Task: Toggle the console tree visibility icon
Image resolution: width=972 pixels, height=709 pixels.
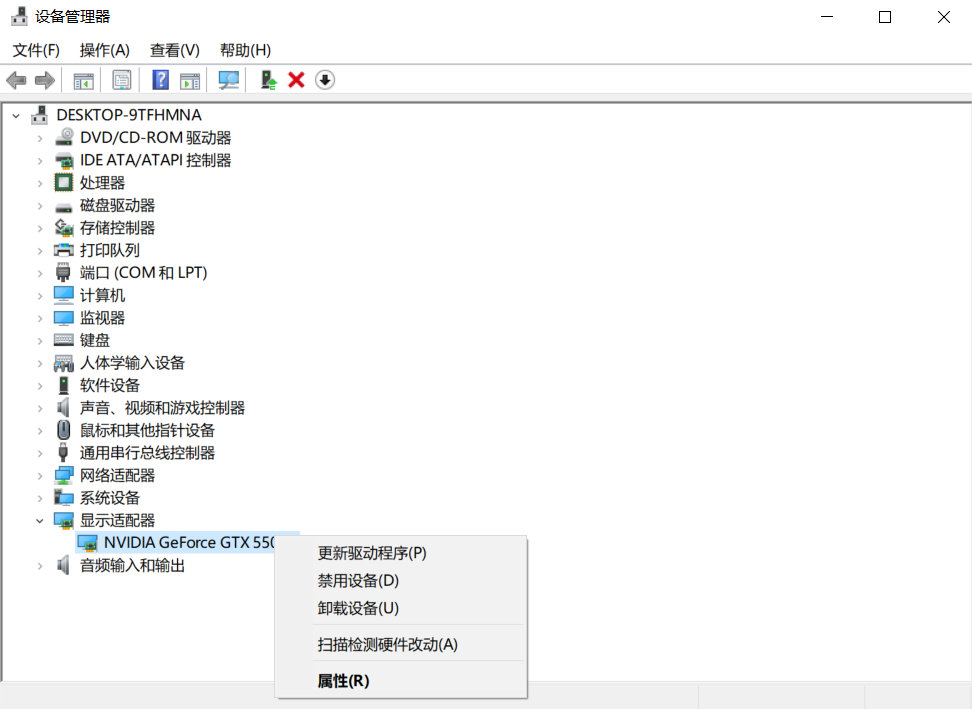Action: 84,79
